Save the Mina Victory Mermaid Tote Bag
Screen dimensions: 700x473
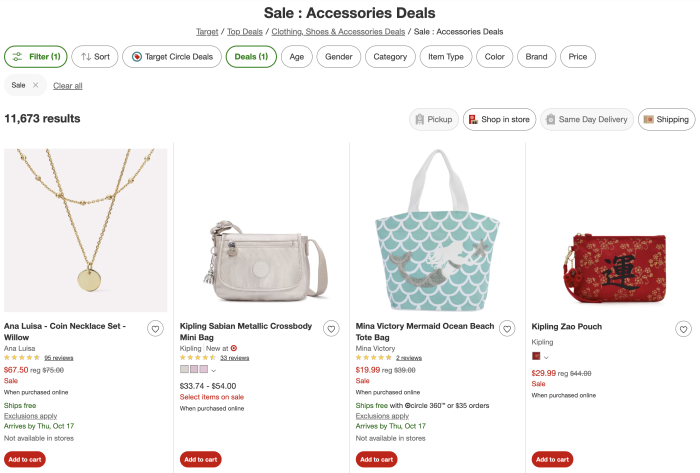507,328
